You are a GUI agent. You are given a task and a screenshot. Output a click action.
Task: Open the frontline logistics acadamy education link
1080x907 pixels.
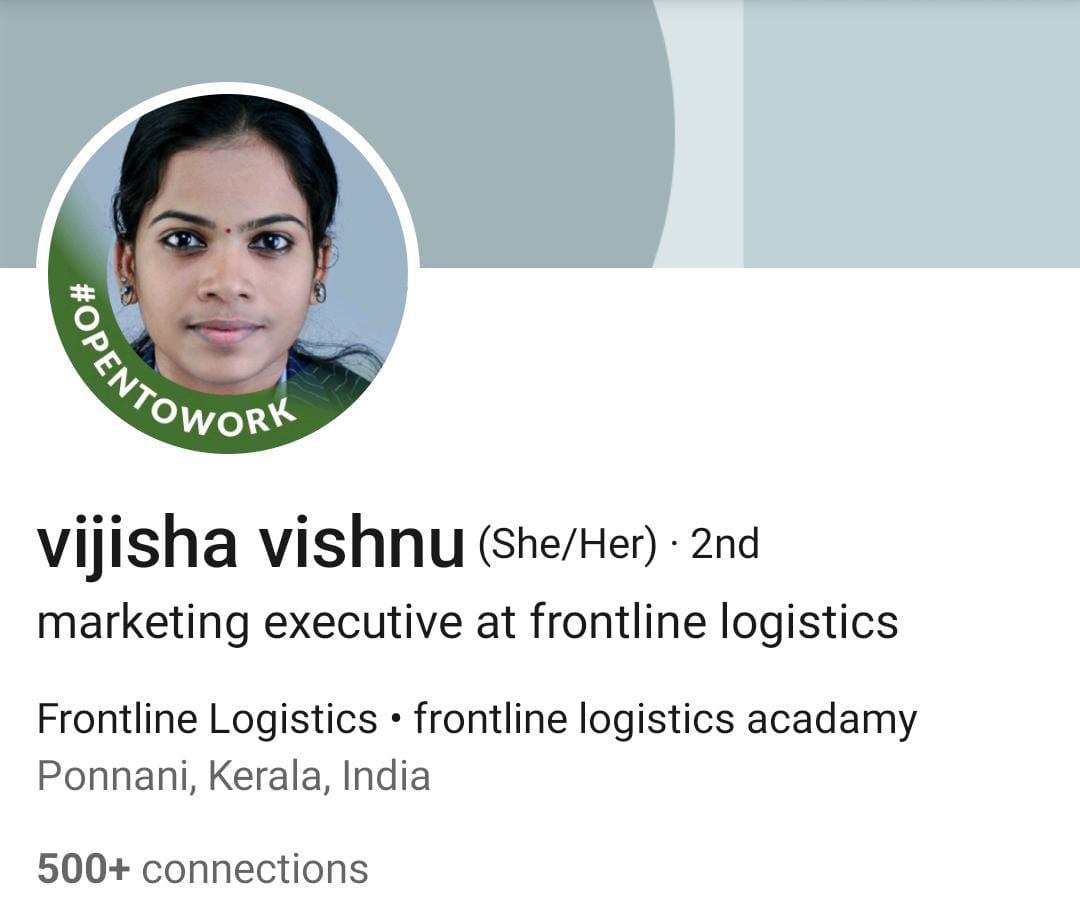tap(665, 720)
